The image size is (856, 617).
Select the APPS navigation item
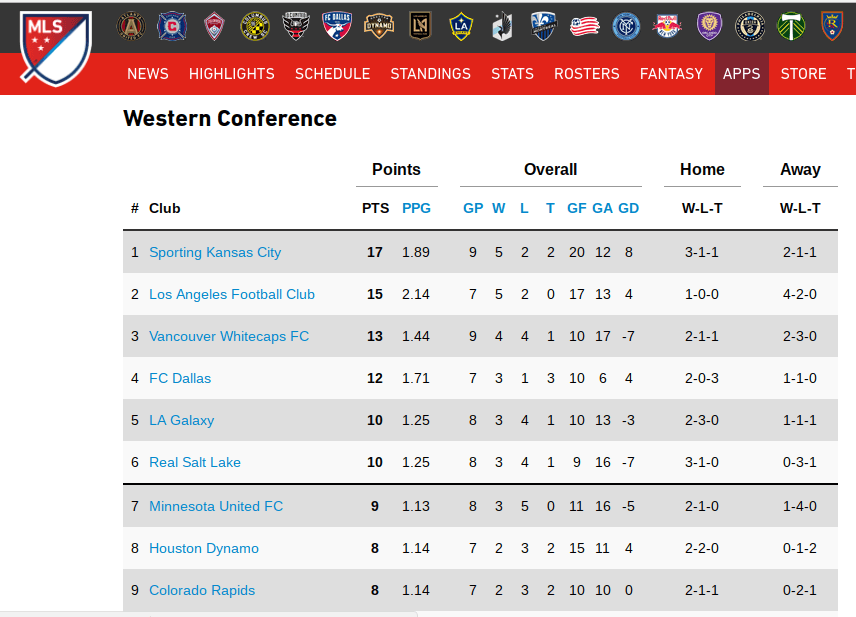click(741, 74)
